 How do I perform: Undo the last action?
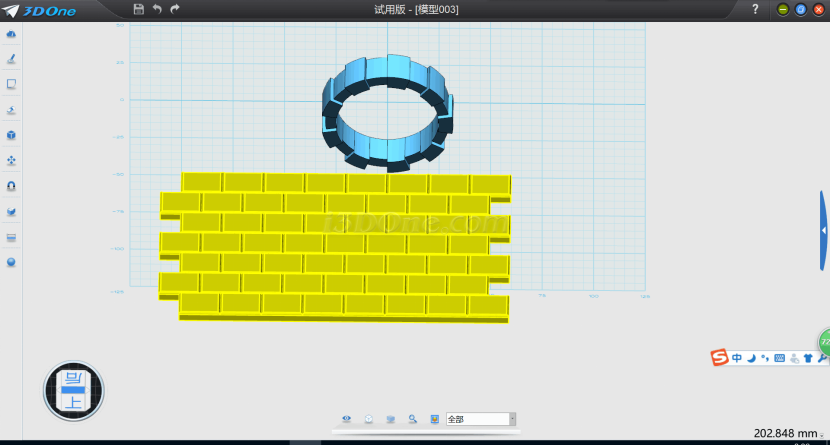coord(157,9)
